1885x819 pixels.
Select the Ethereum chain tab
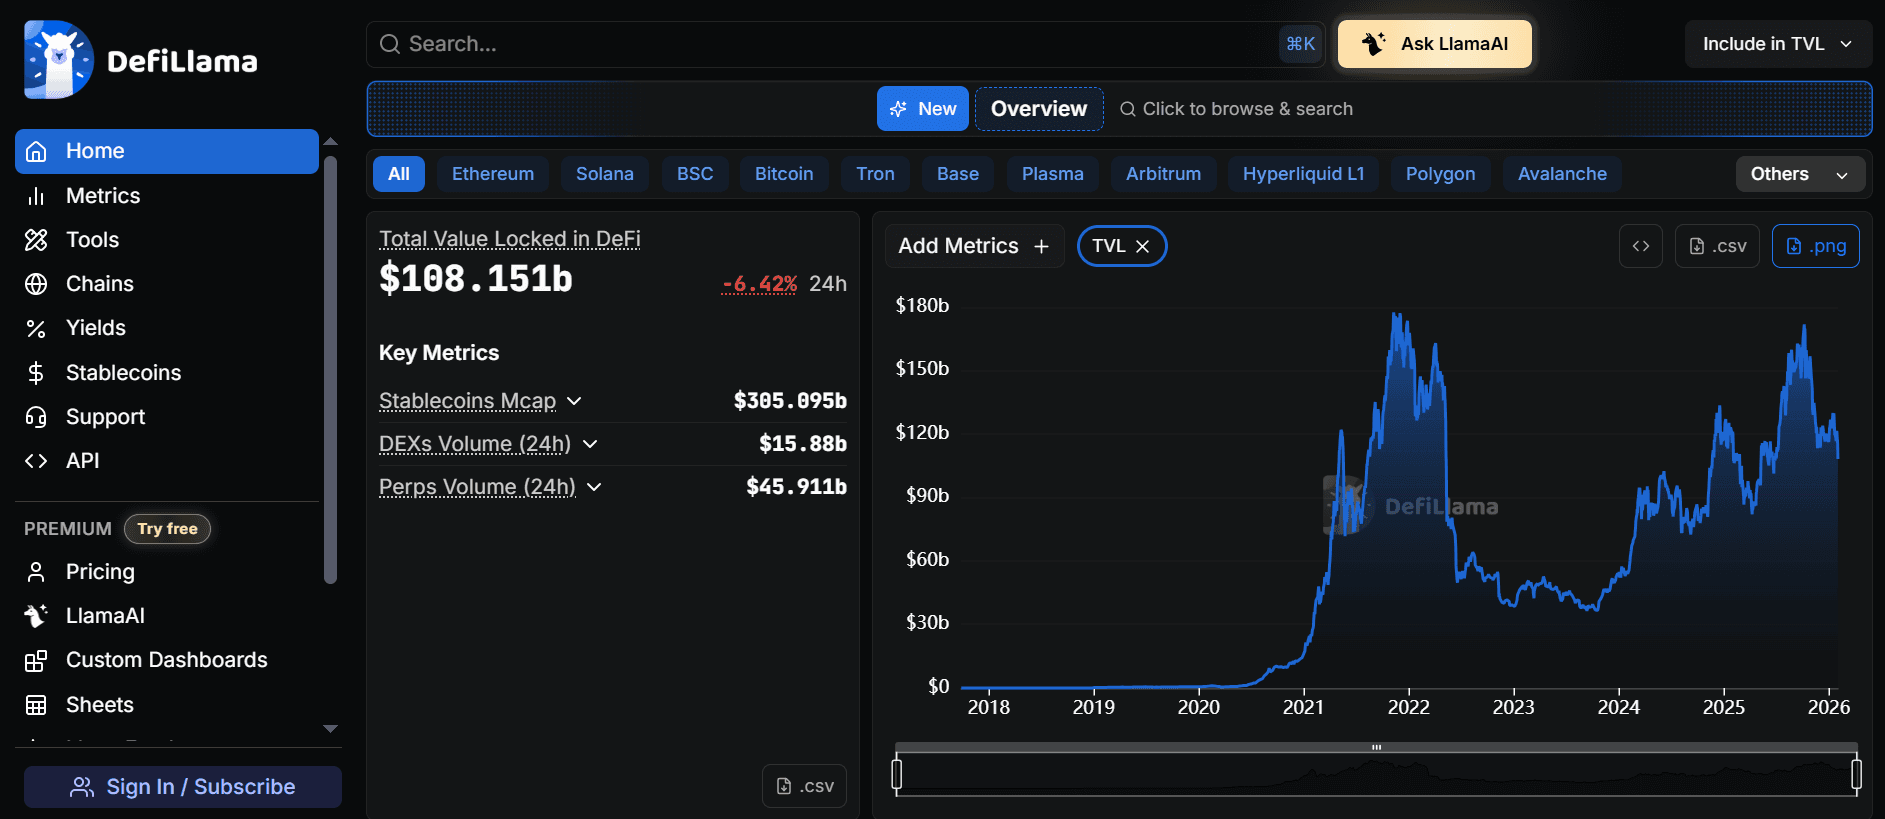pos(493,174)
